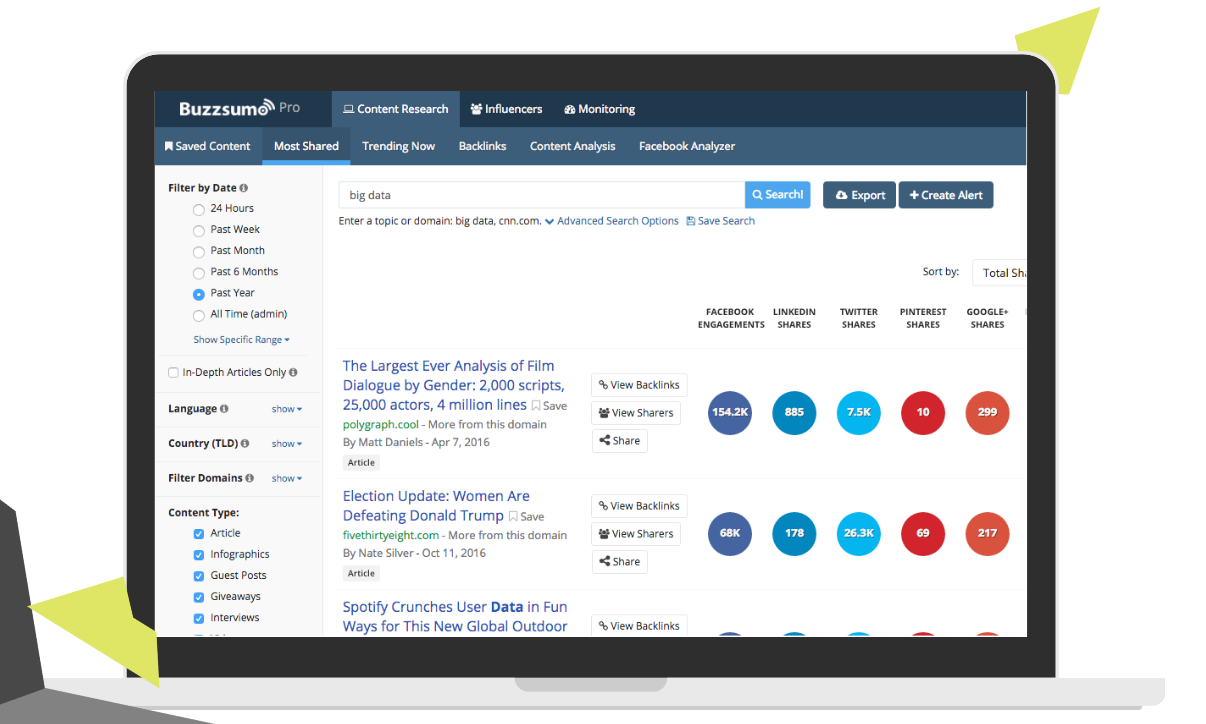
Task: Click the help icon beside Filter by Date
Action: 244,188
